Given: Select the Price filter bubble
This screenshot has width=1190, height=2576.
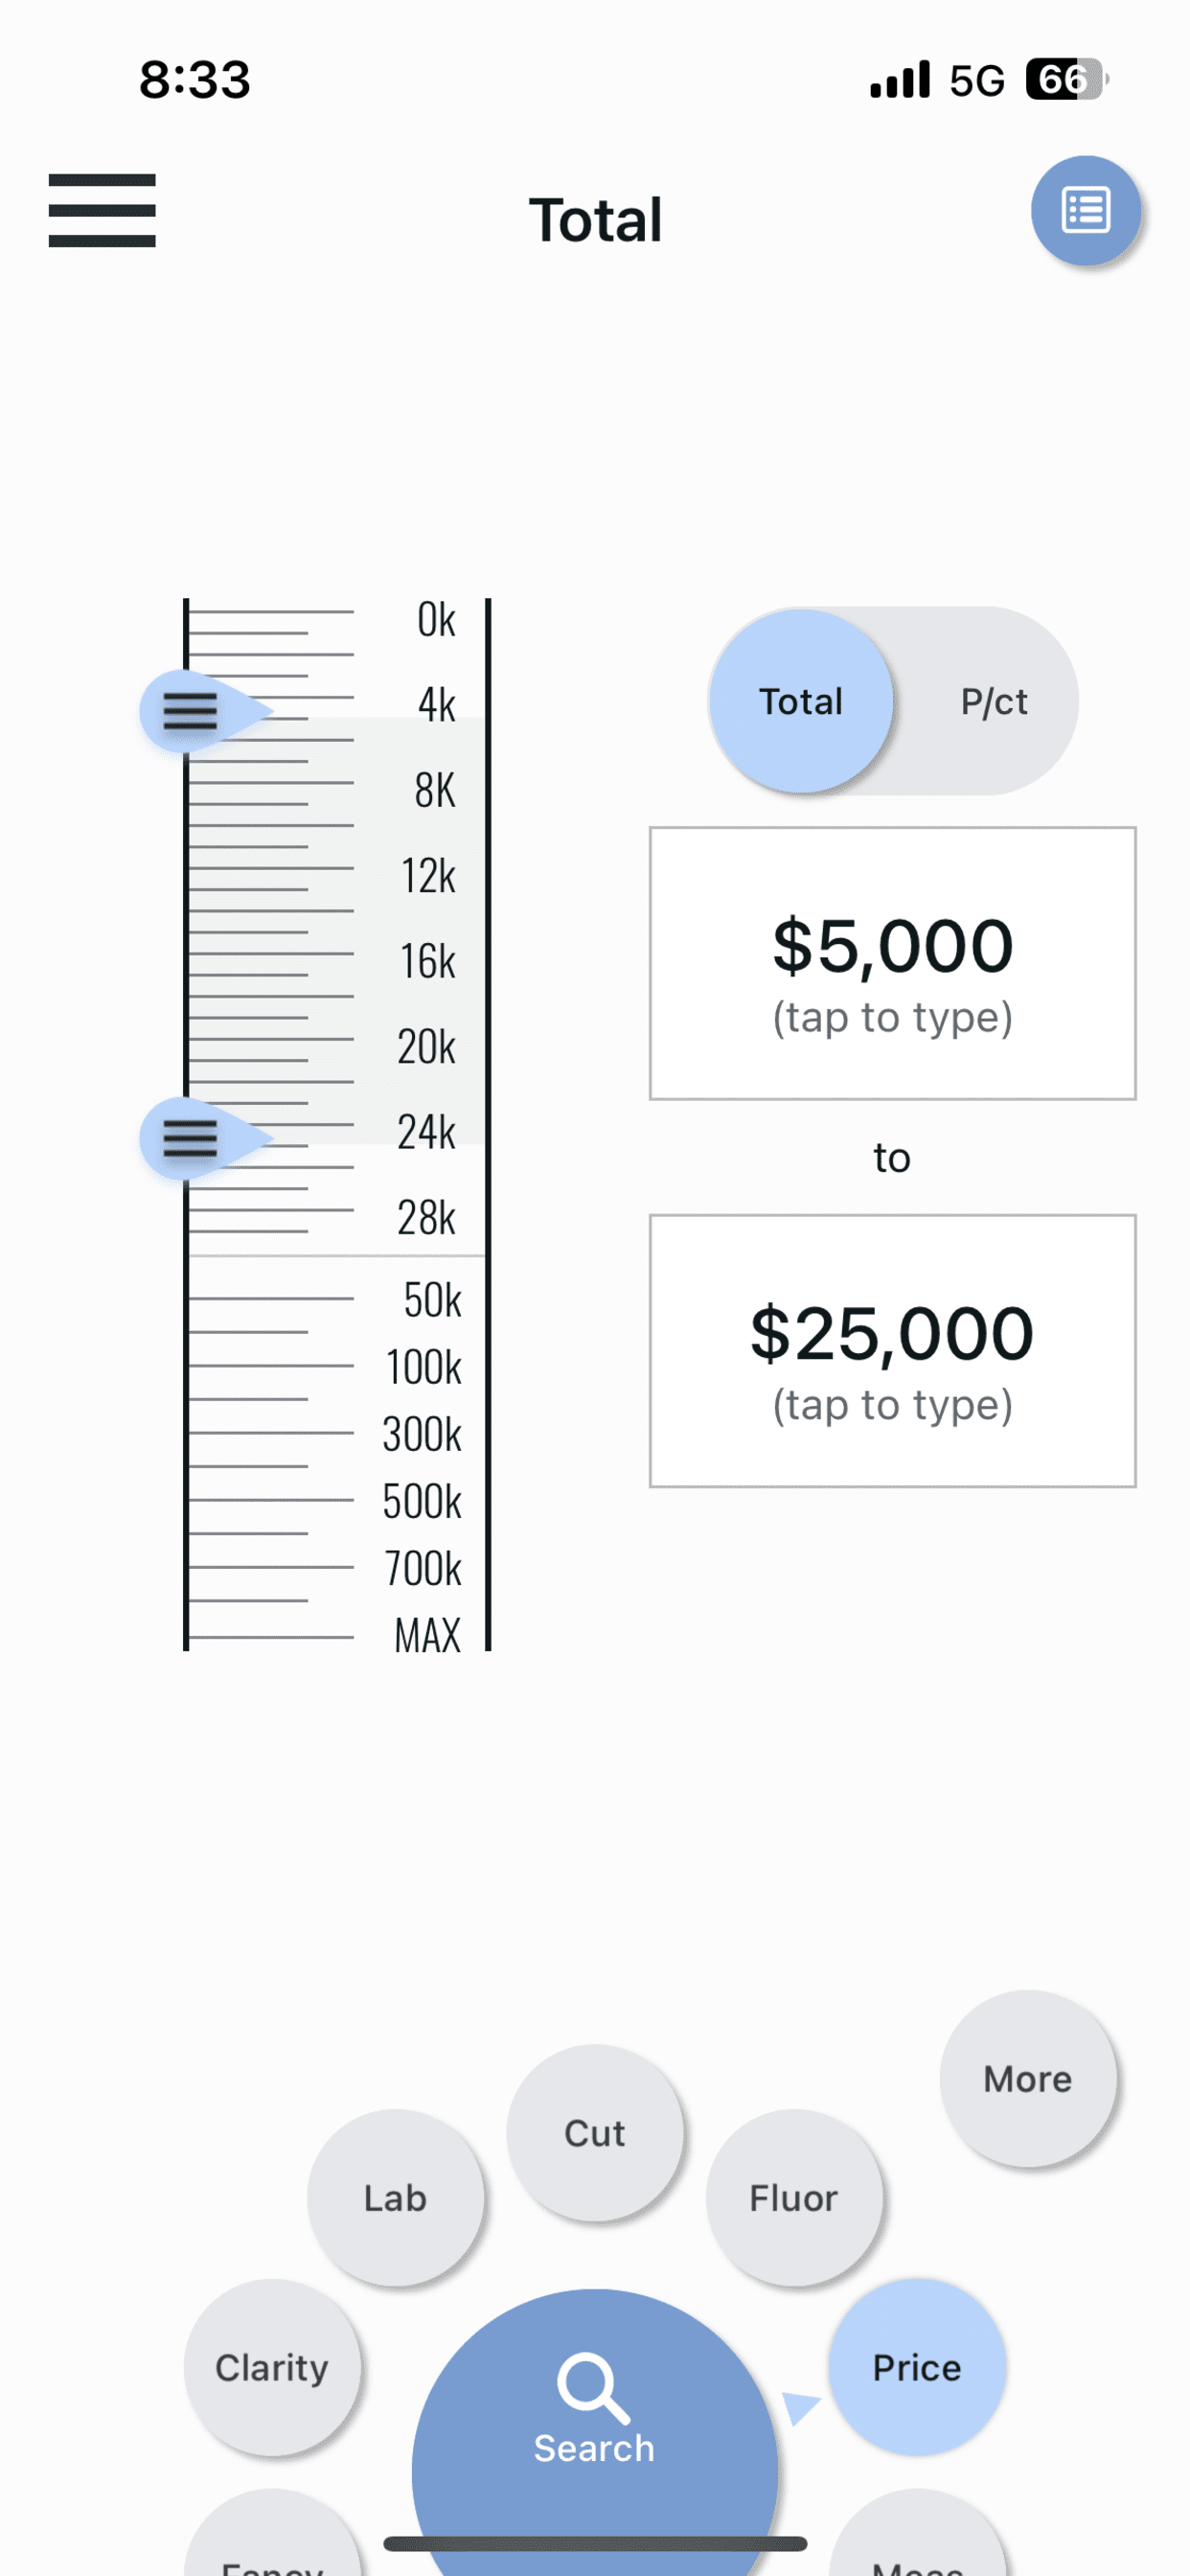Looking at the screenshot, I should pos(917,2367).
